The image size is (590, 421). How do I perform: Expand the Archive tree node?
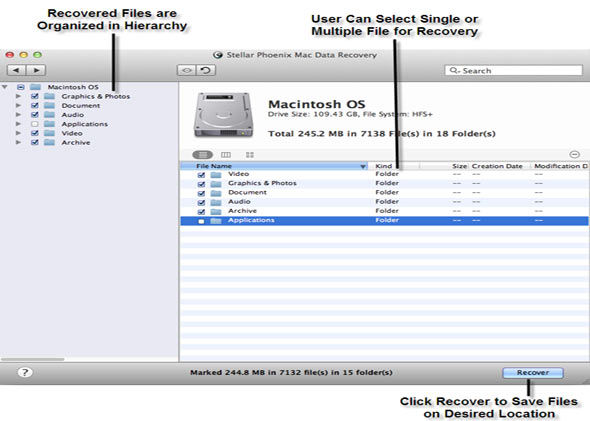coord(18,142)
